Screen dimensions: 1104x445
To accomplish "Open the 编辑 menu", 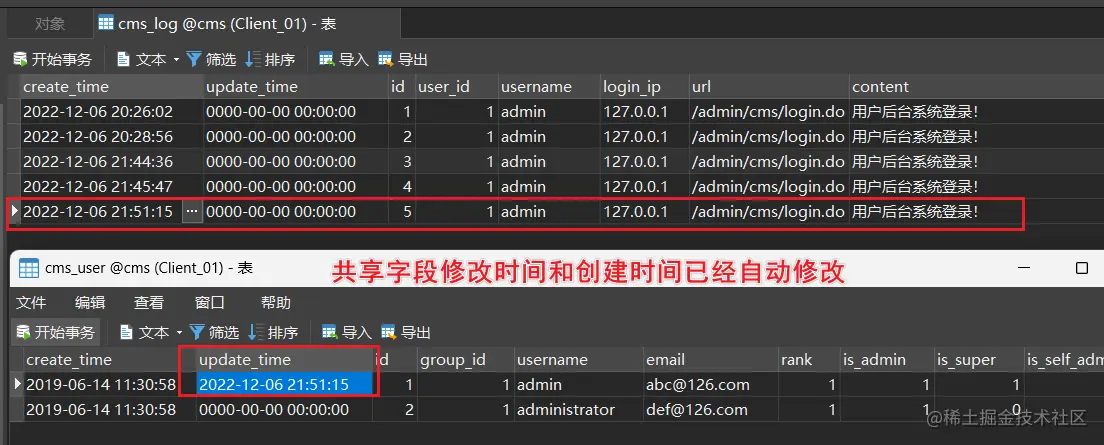I will click(x=90, y=303).
